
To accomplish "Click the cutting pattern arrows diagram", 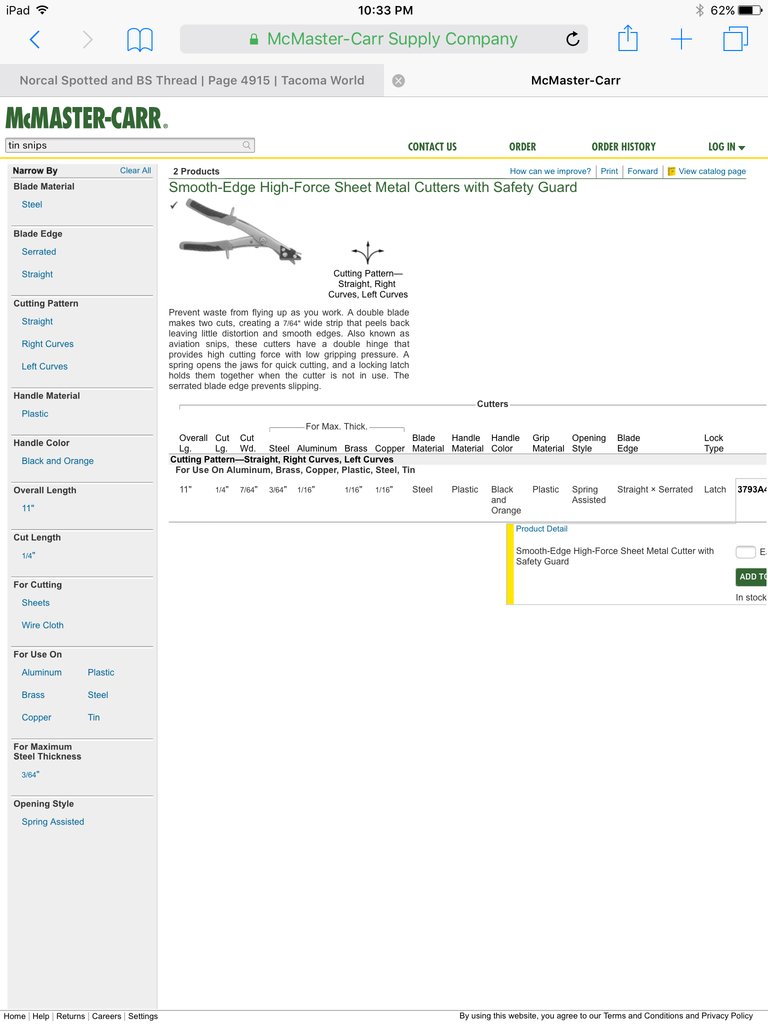I will pos(368,252).
